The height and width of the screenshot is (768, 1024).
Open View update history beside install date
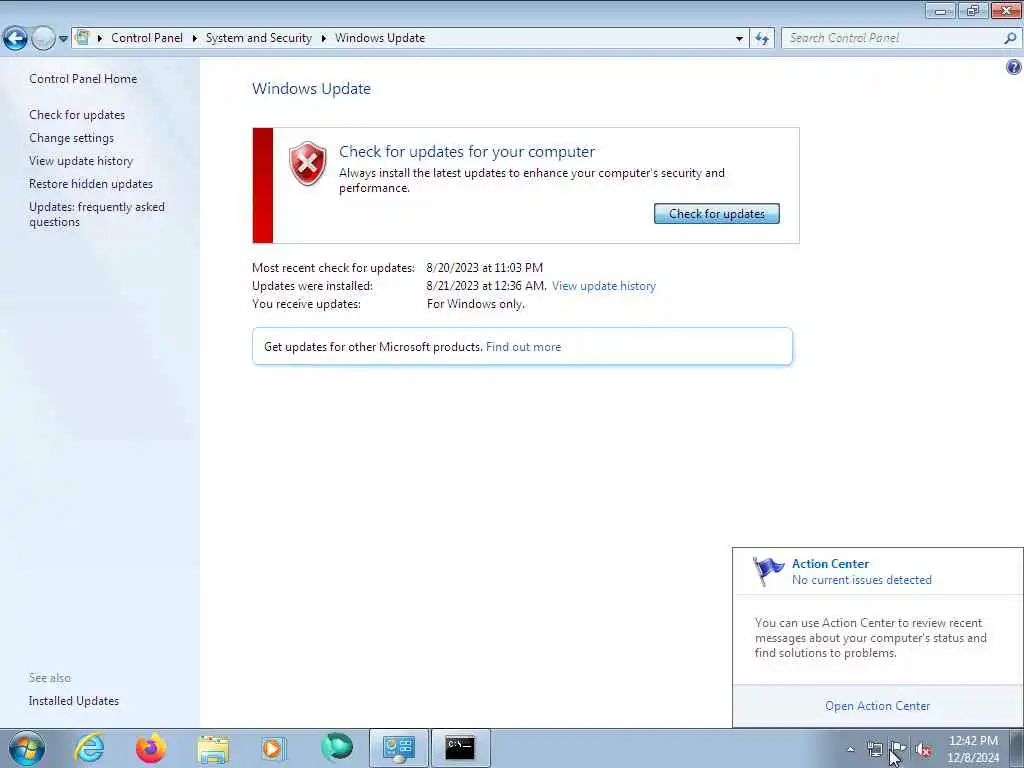coord(603,285)
